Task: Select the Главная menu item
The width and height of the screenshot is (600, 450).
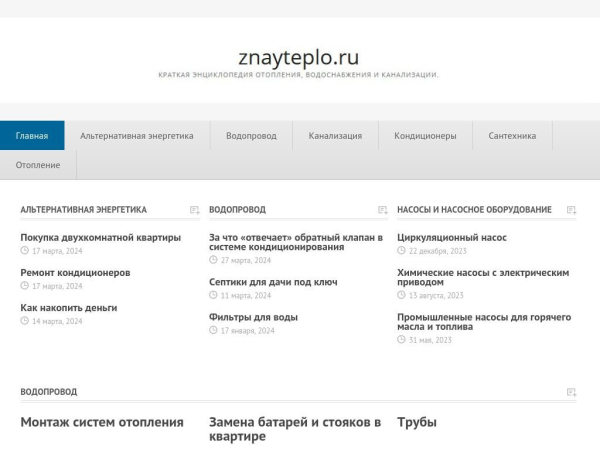Action: point(32,135)
